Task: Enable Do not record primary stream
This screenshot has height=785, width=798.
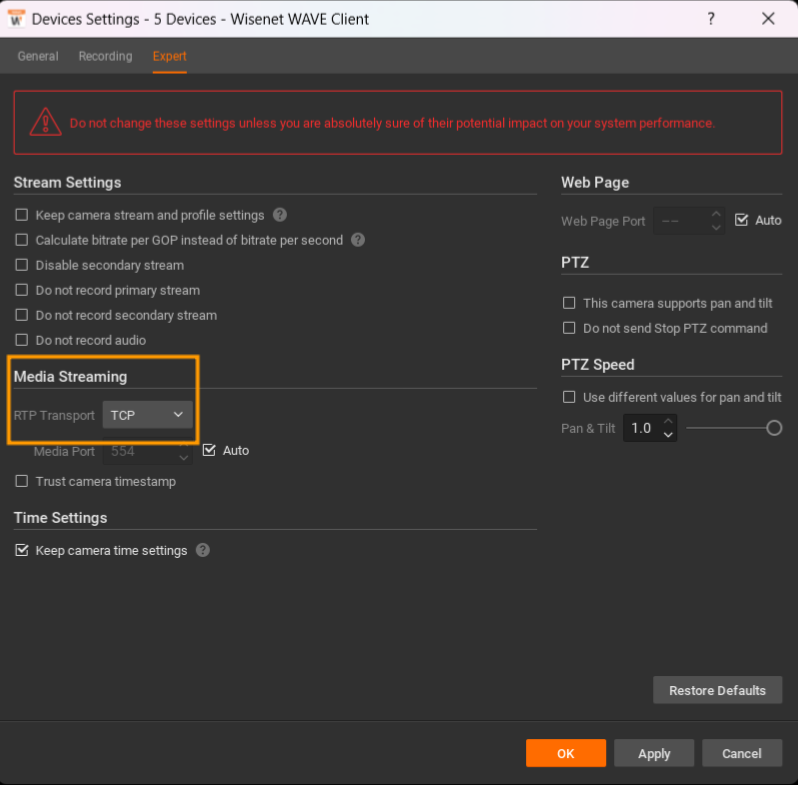Action: click(21, 290)
